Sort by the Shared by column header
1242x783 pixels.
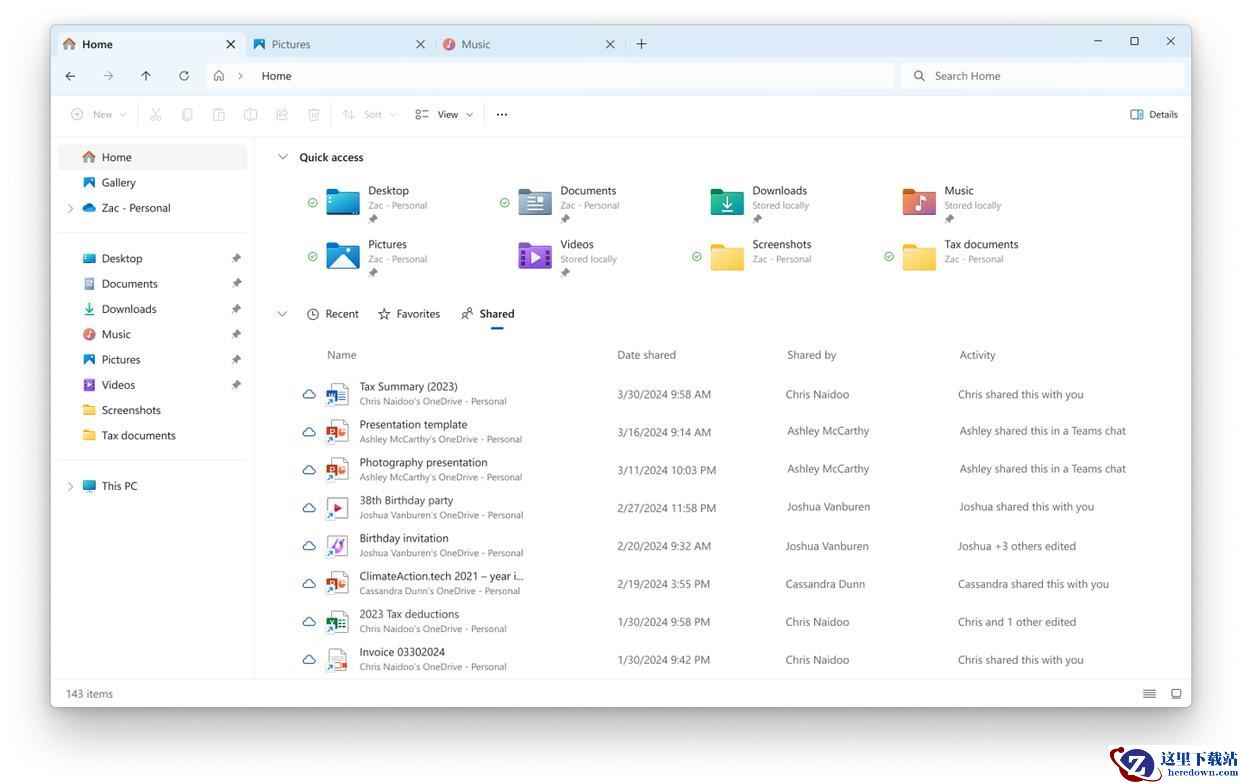(811, 355)
